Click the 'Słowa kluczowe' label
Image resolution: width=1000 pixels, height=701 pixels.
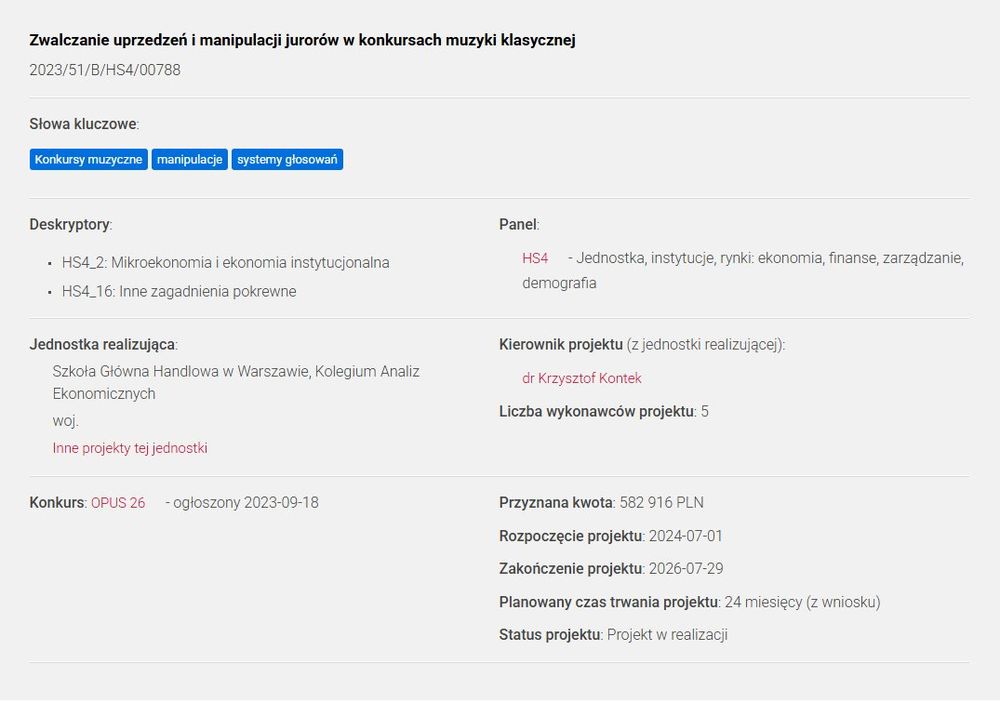coord(83,124)
